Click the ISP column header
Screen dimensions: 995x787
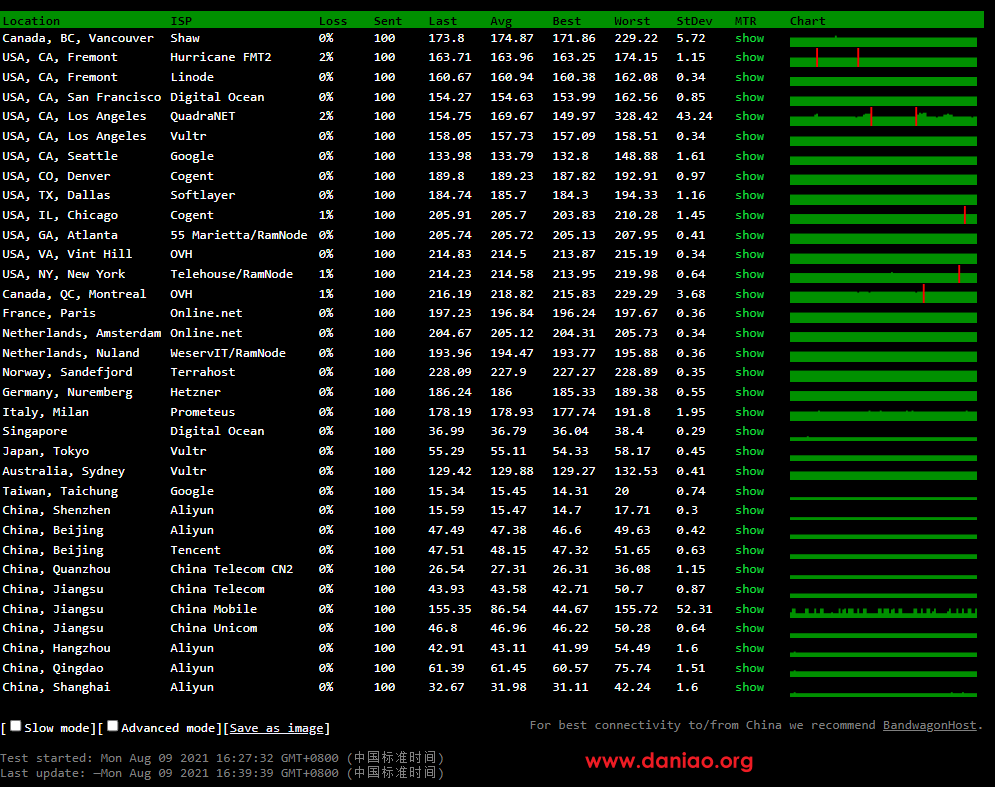[181, 21]
